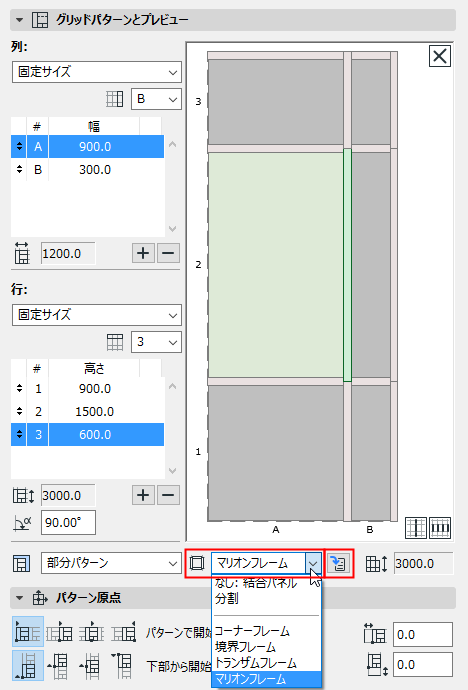Select the fourth horizontal pattern origin icon
The height and width of the screenshot is (690, 468).
(124, 632)
